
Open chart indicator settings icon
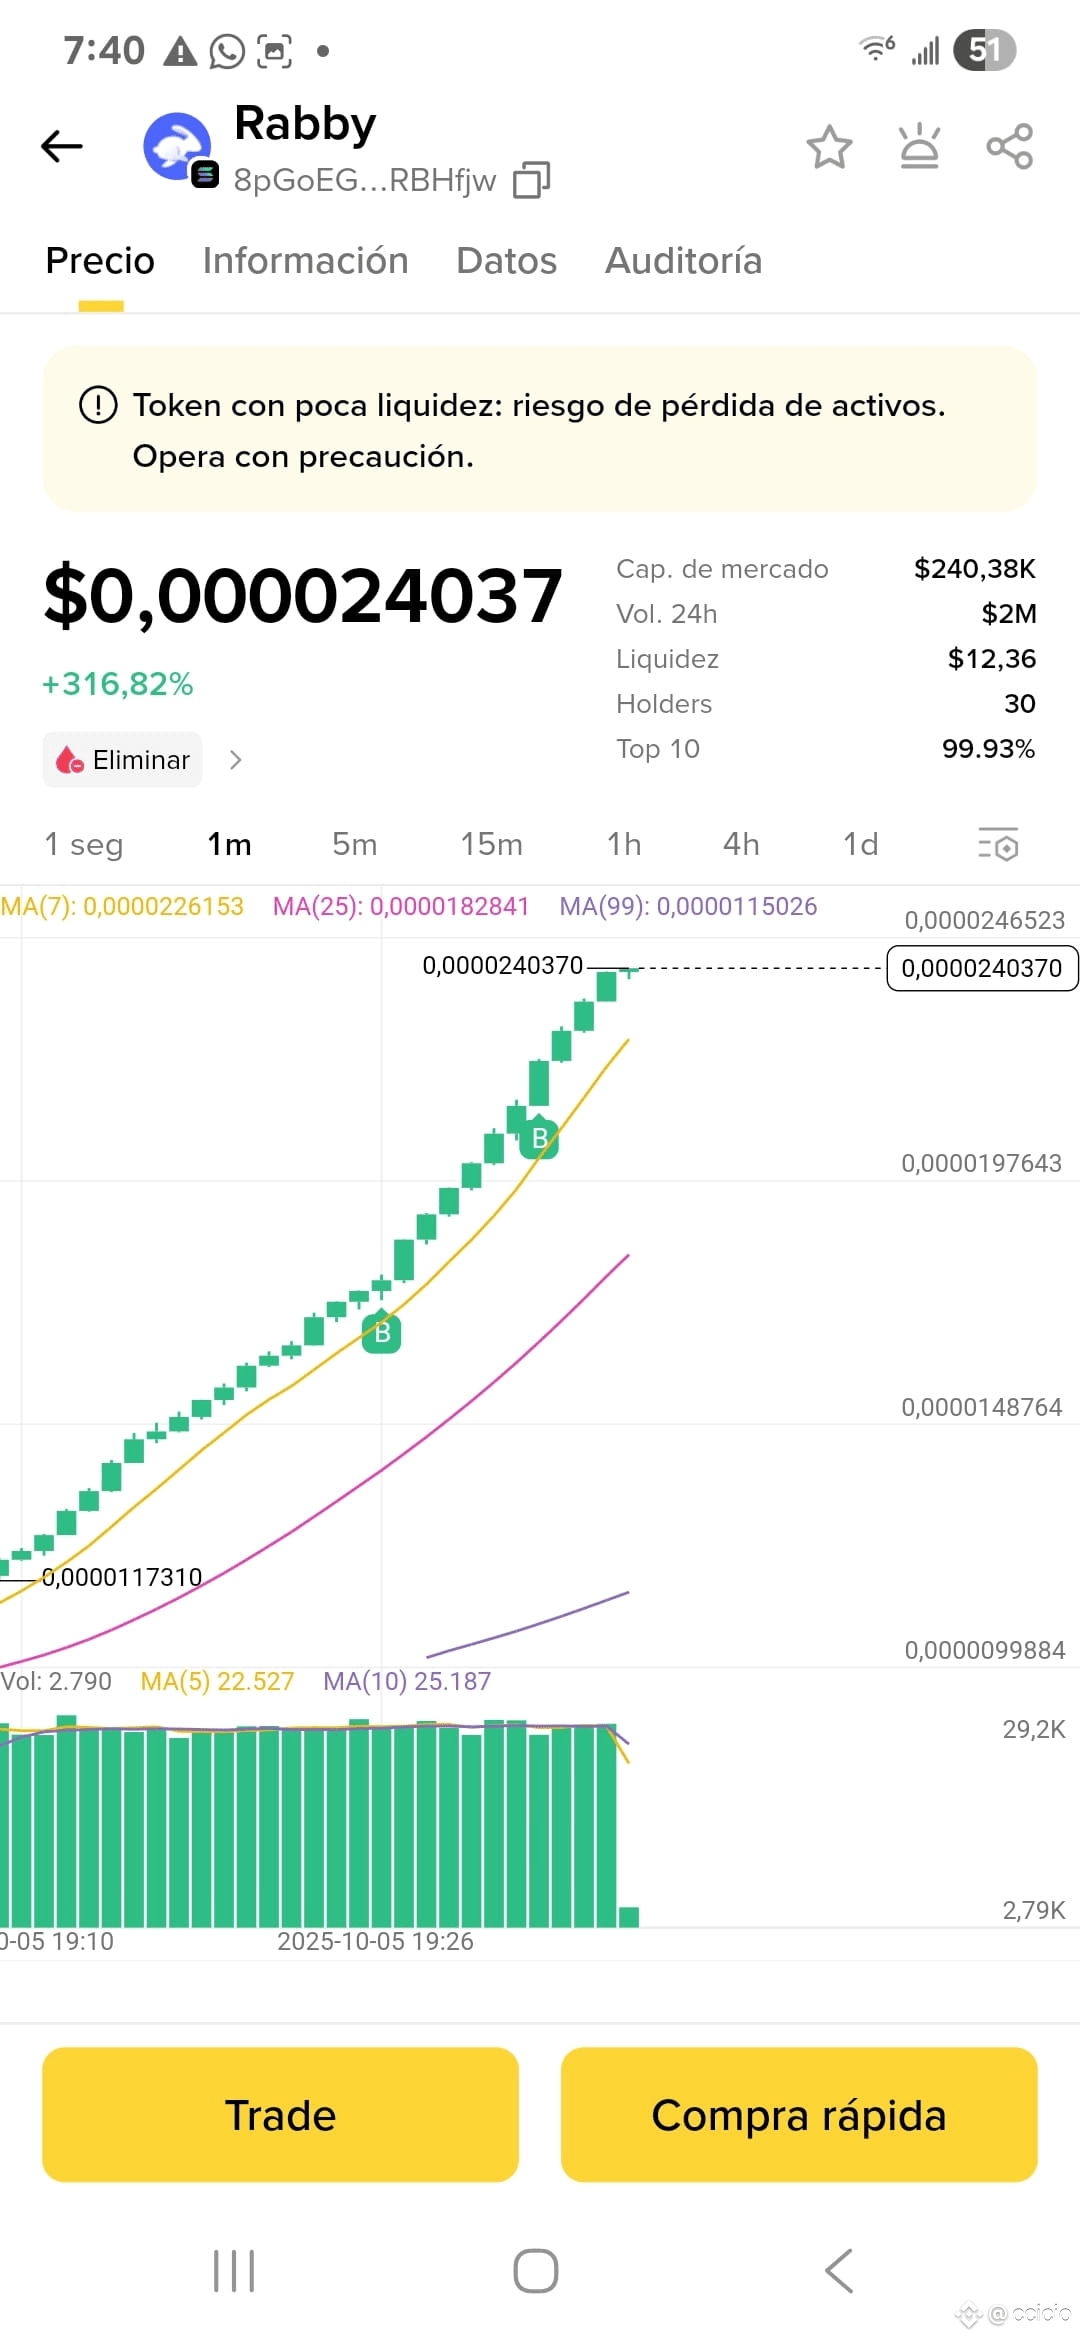[998, 844]
